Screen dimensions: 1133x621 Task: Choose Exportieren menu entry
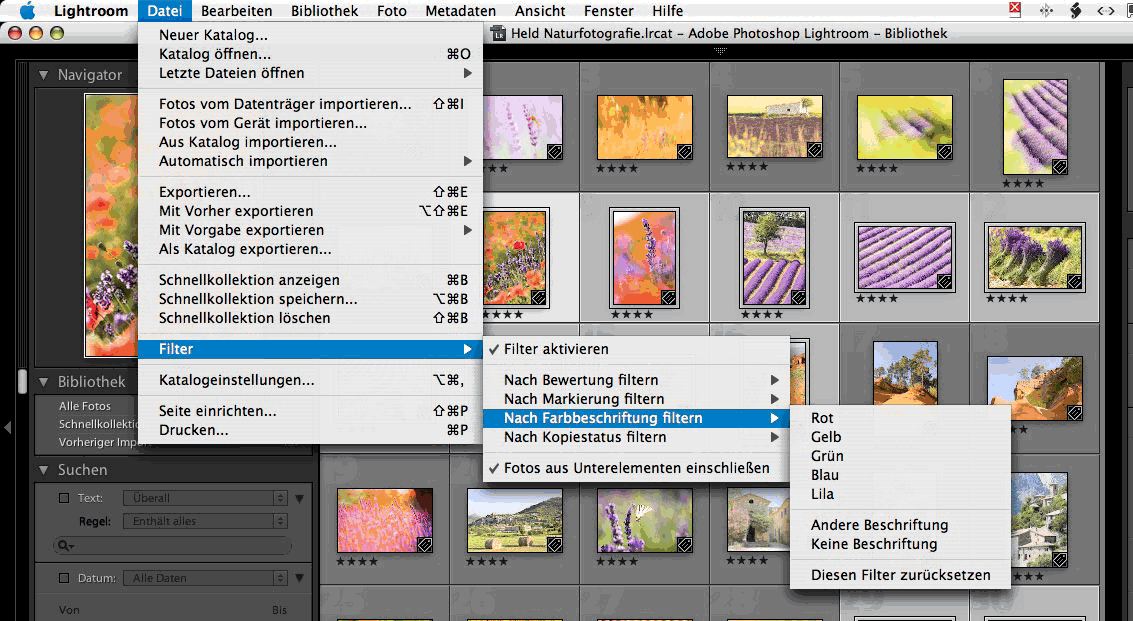[310, 192]
